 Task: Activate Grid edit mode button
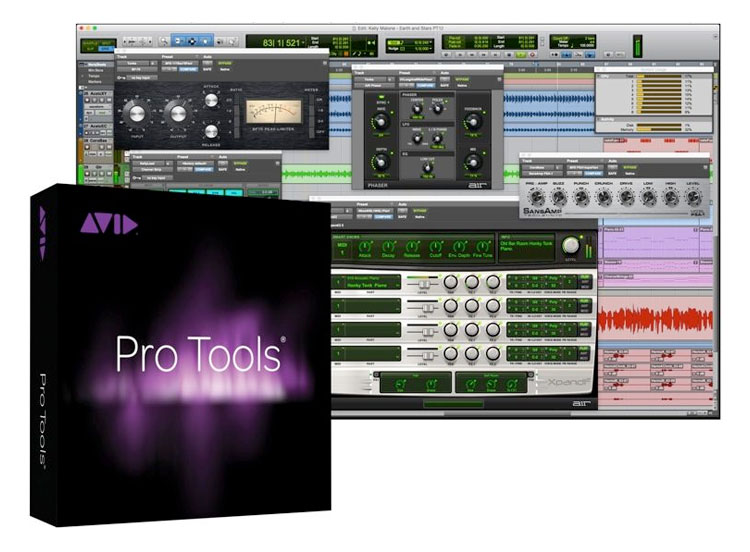(104, 48)
